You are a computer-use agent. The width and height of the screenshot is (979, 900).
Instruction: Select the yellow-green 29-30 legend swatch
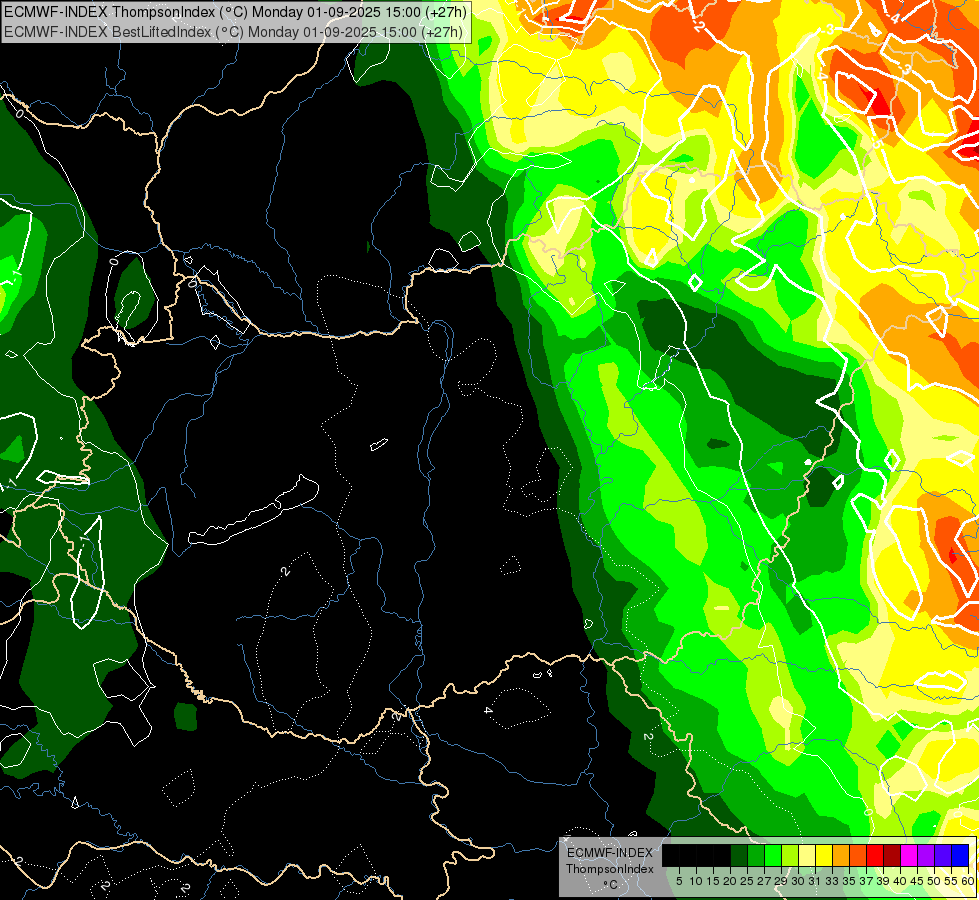pyautogui.click(x=790, y=855)
